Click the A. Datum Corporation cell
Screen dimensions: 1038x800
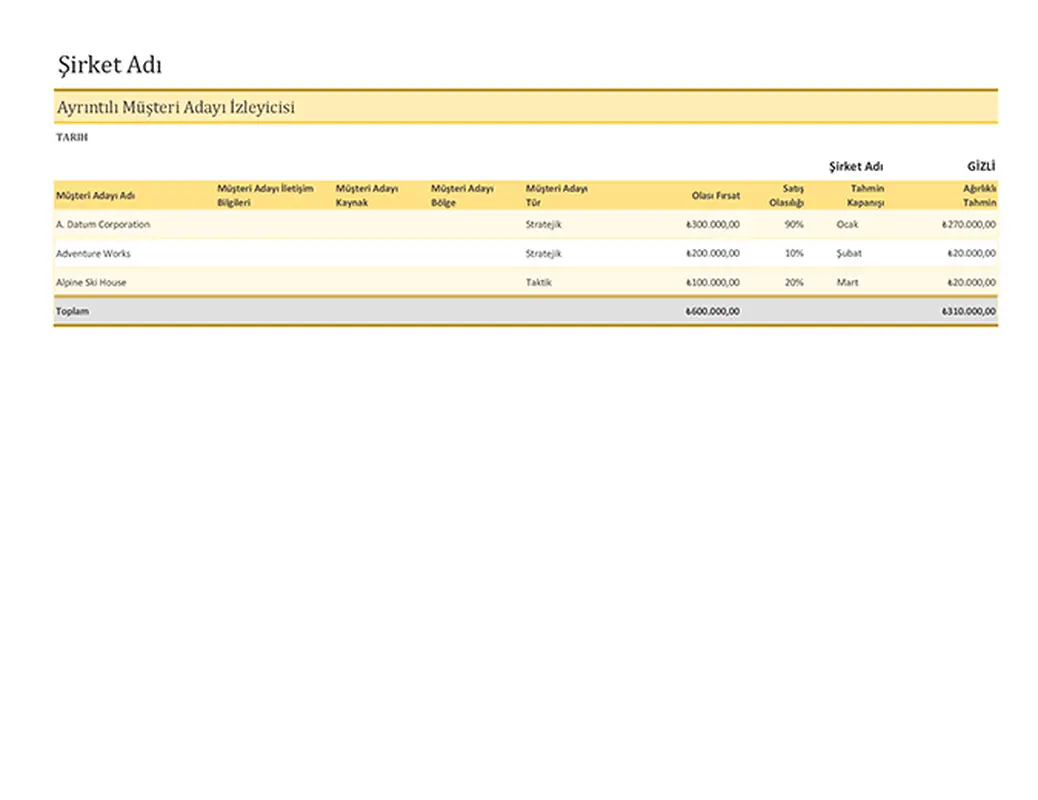tap(103, 224)
